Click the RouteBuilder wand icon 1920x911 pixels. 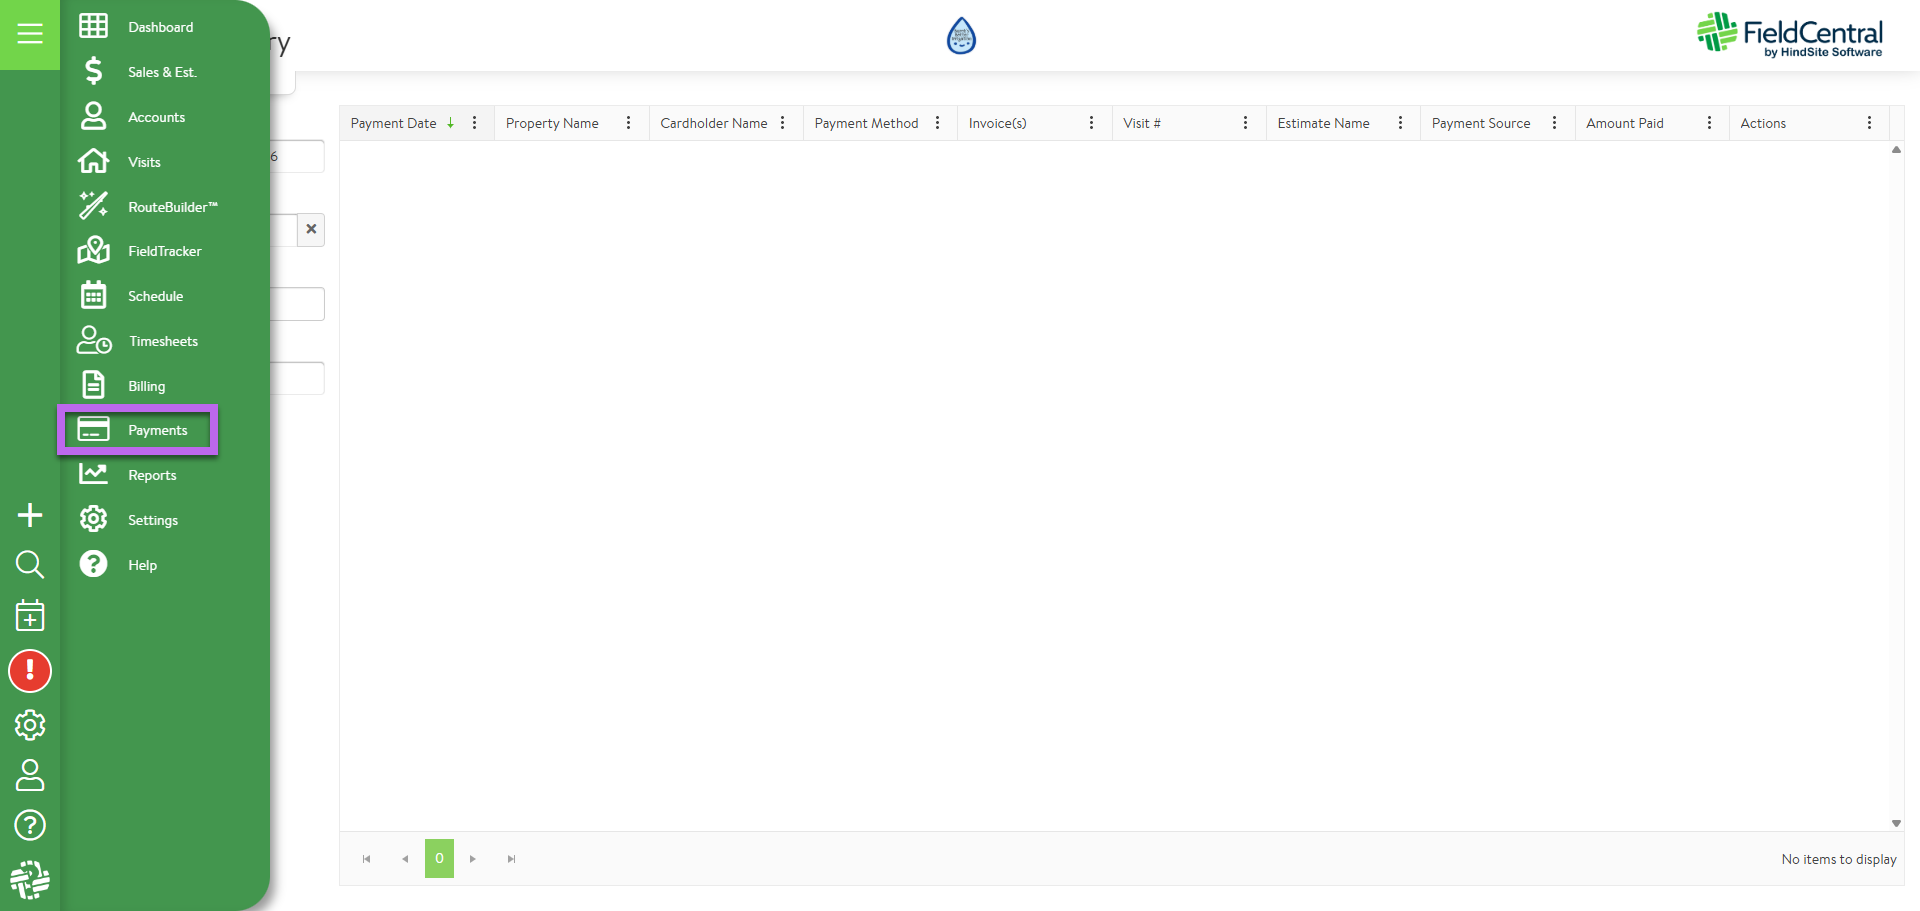point(93,206)
